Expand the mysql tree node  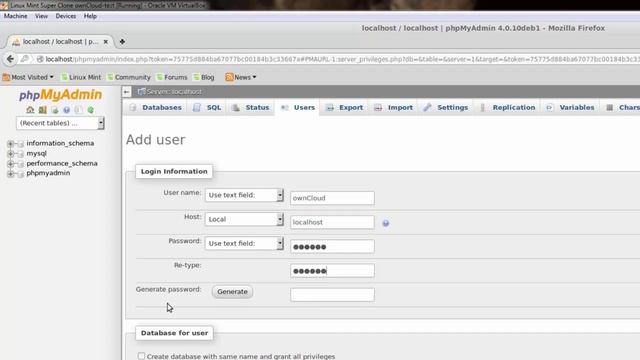(11, 154)
